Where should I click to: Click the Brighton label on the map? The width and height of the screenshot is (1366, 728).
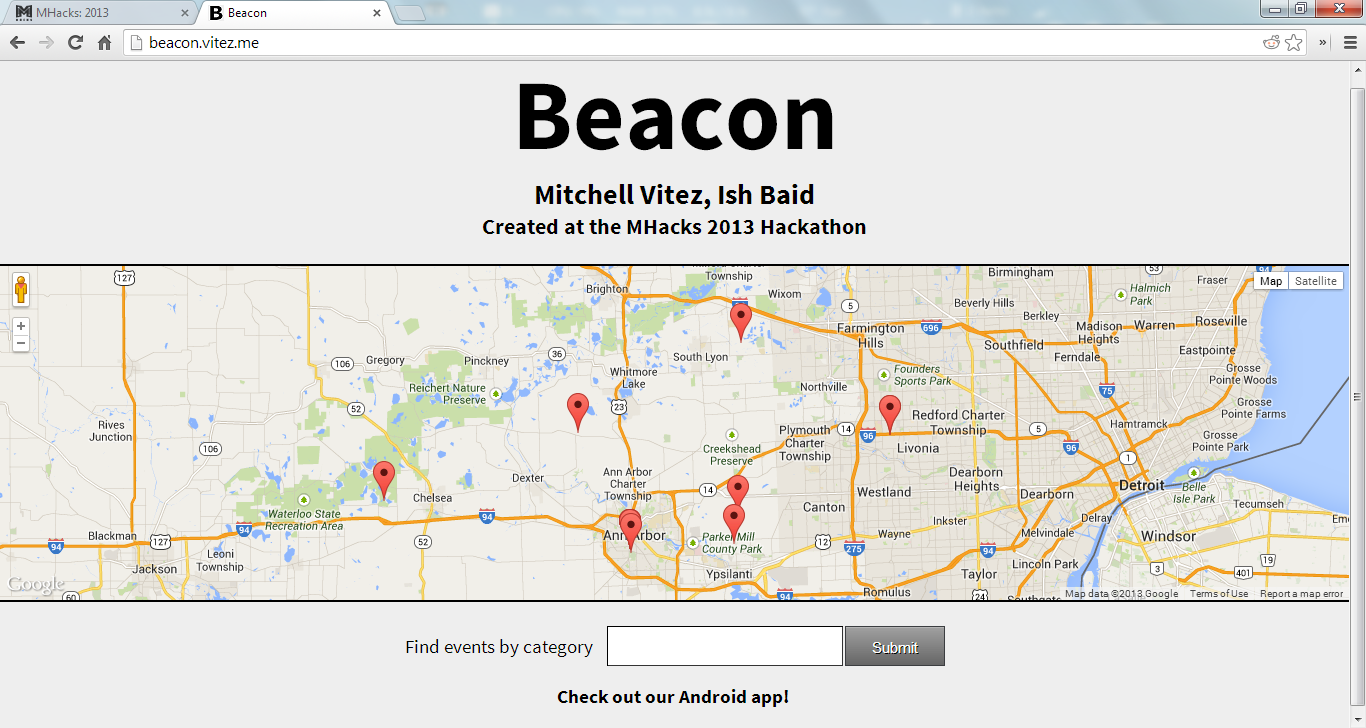point(607,289)
